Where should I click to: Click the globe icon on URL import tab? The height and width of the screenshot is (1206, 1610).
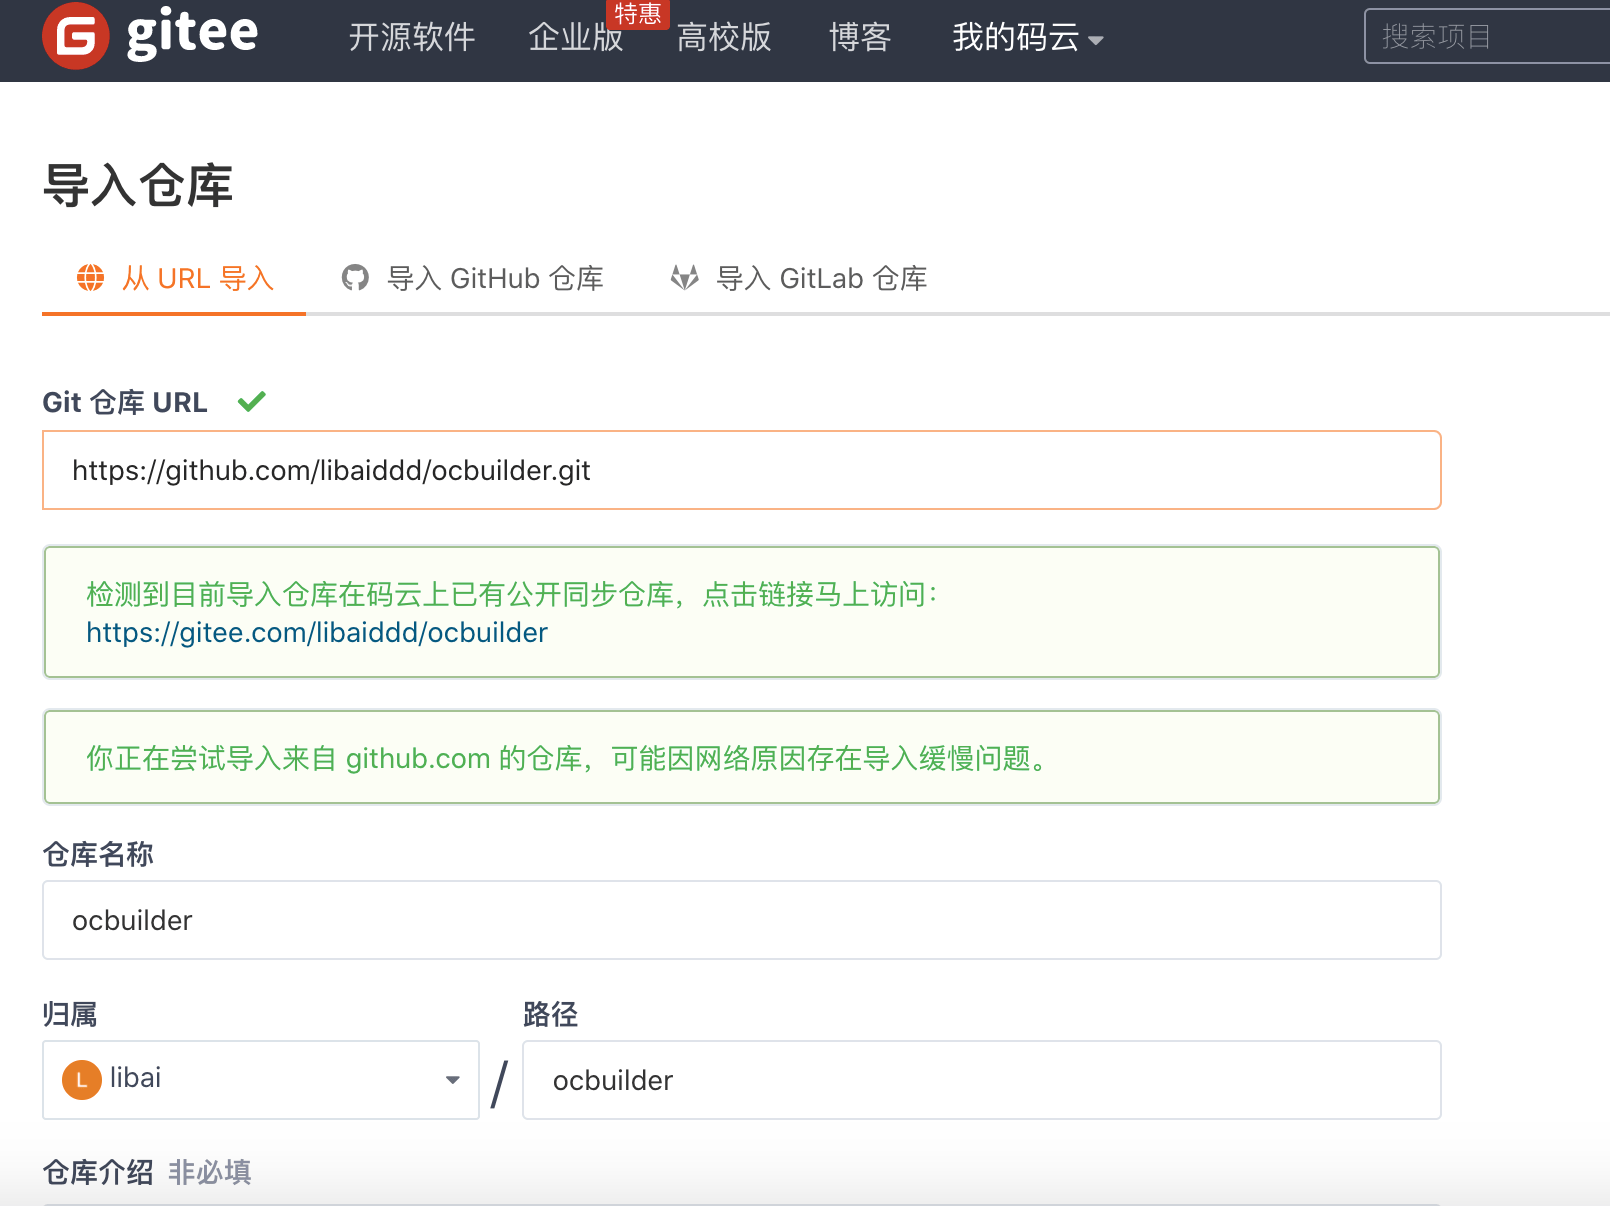pos(91,278)
